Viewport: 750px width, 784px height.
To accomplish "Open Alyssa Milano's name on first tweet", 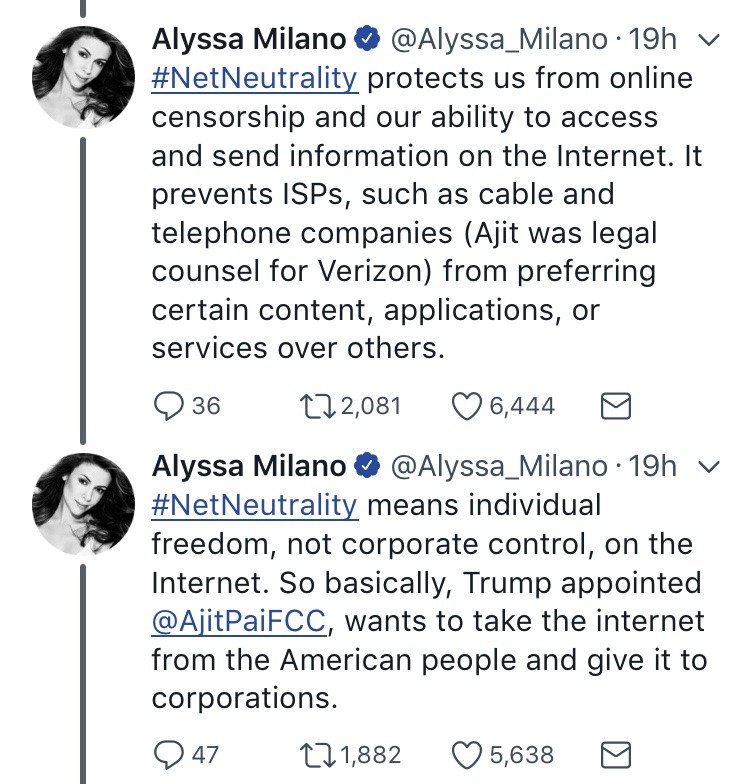I will pos(249,40).
